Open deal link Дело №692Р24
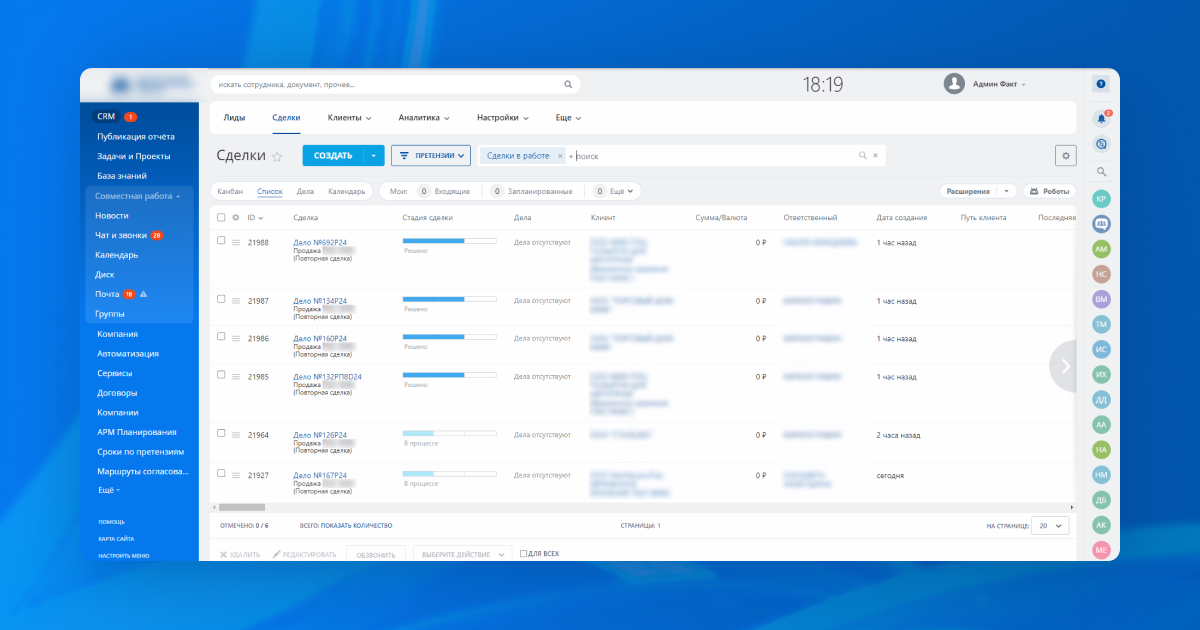 coord(320,243)
